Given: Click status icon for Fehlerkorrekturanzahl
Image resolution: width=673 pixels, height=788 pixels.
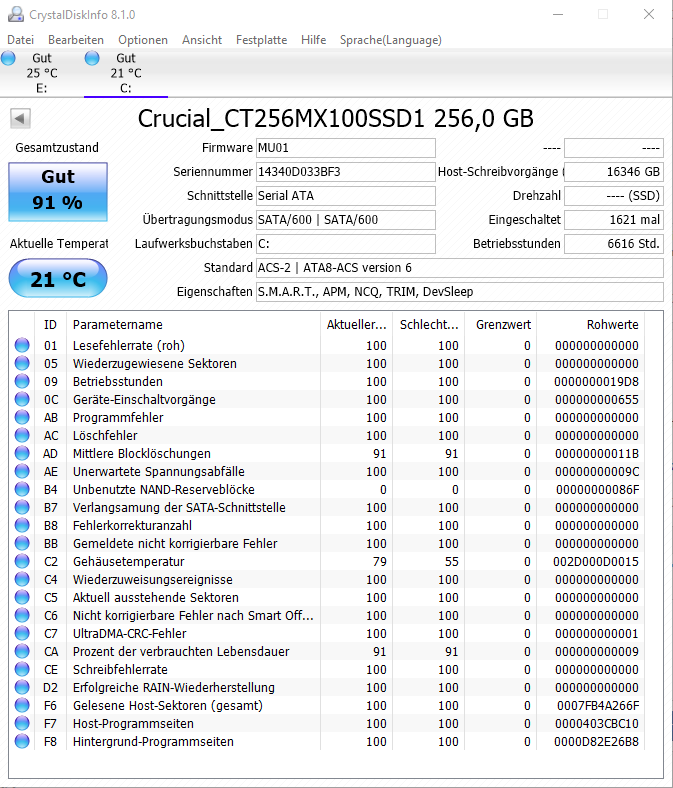Looking at the screenshot, I should click(x=22, y=525).
